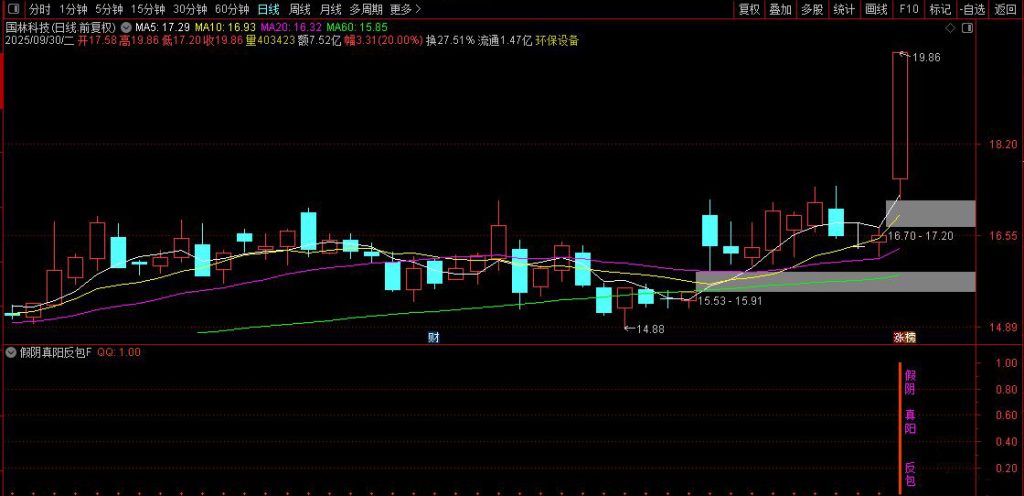This screenshot has height=496, width=1024.
Task: Click the QQ: 1.00 indicator value
Action: 119,352
